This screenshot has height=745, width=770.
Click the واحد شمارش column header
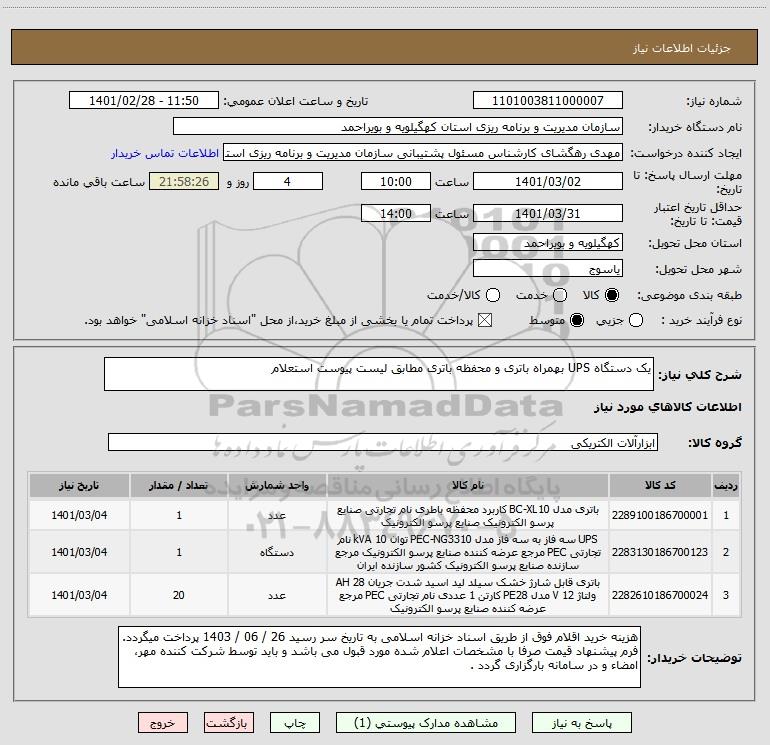point(277,486)
